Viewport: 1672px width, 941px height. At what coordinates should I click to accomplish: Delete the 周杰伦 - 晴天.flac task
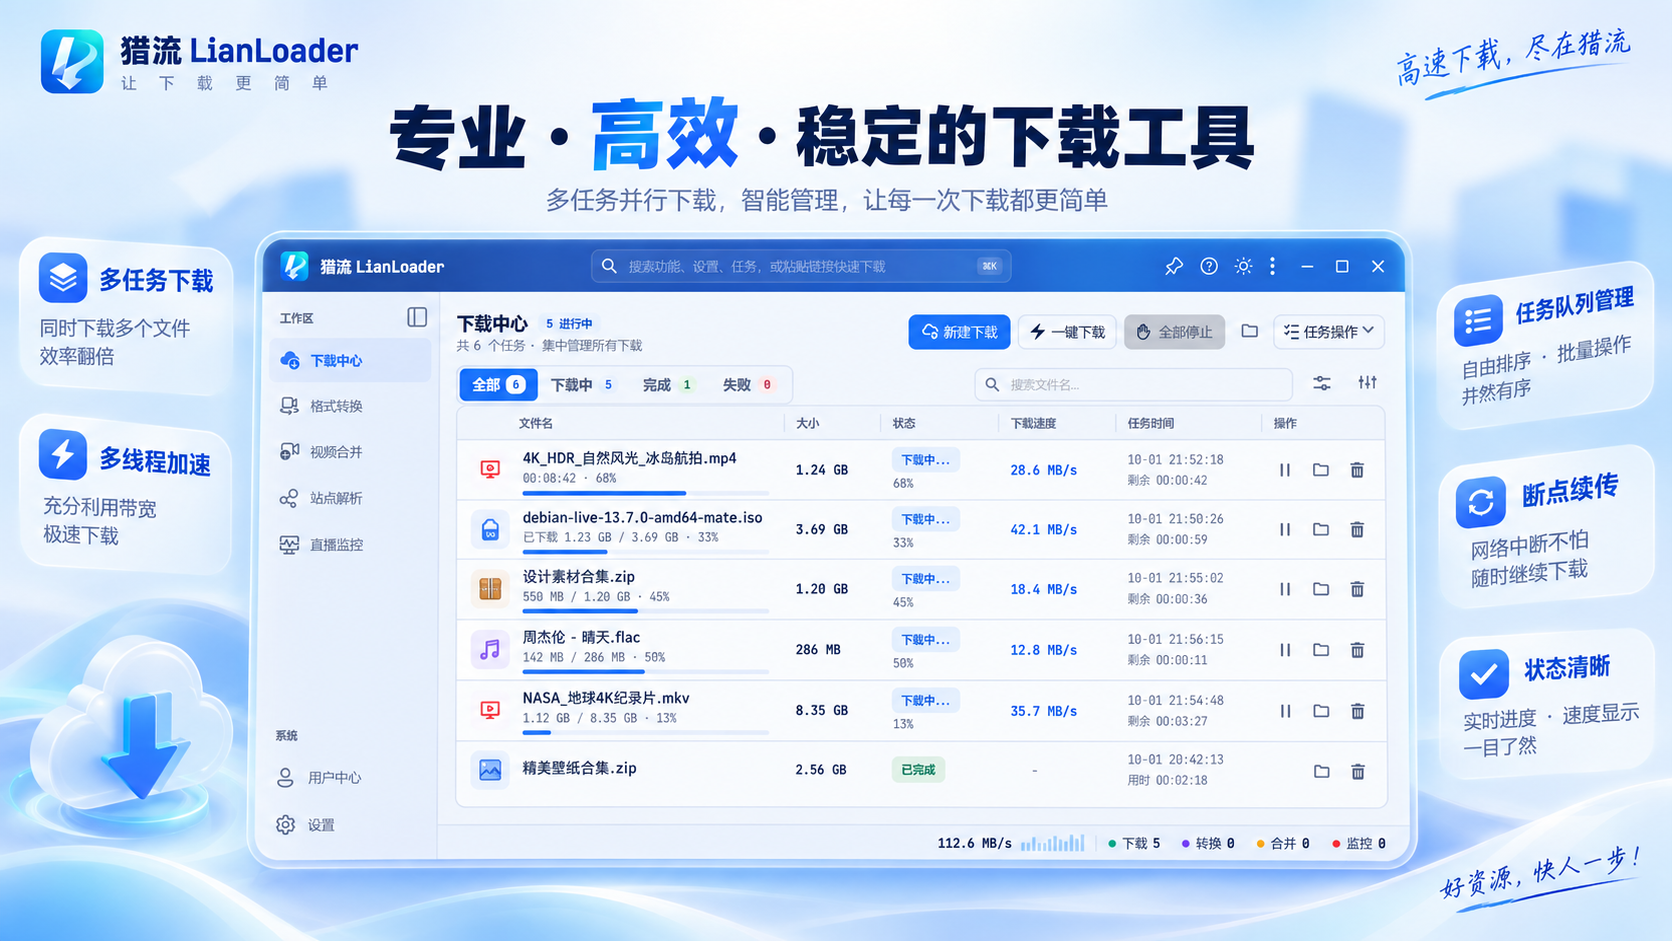click(1357, 650)
